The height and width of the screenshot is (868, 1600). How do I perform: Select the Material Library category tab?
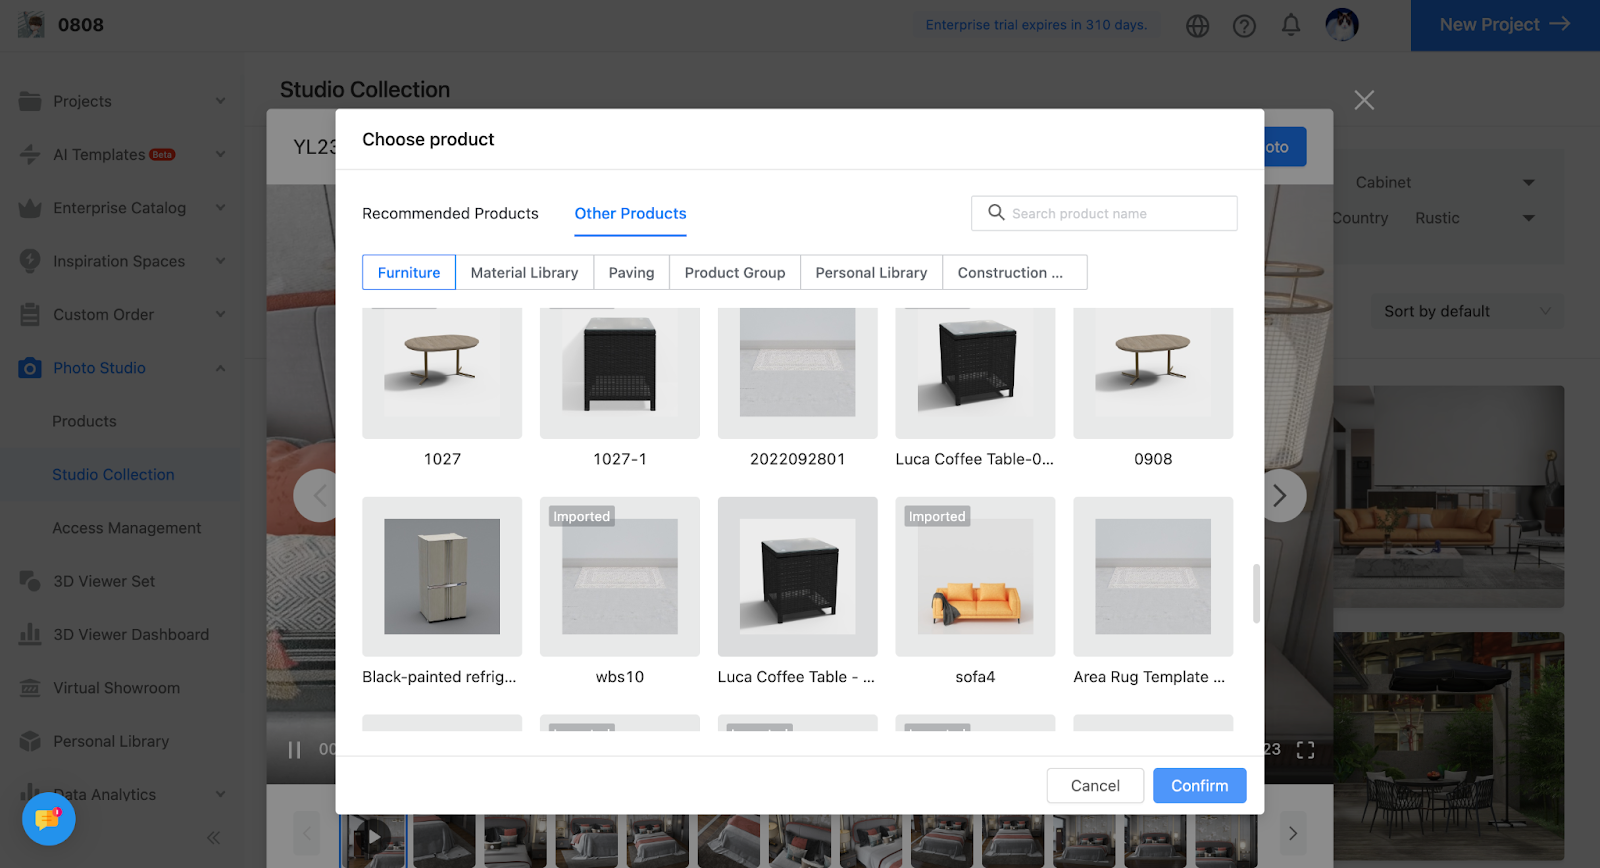(524, 273)
